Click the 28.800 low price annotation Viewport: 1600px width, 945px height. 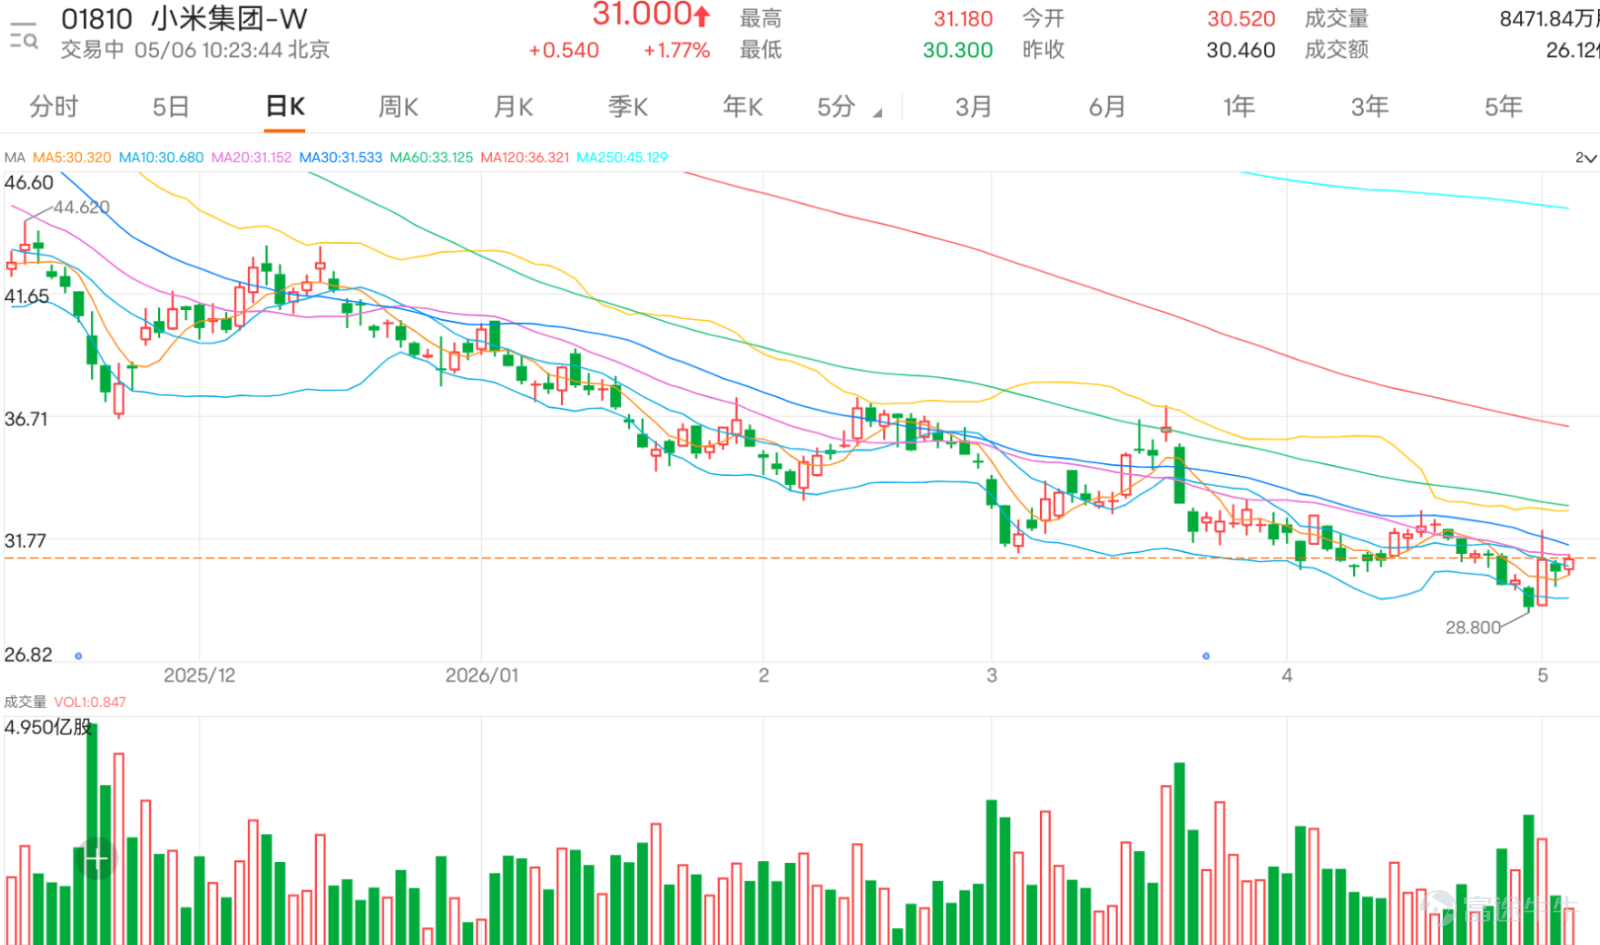(1473, 627)
